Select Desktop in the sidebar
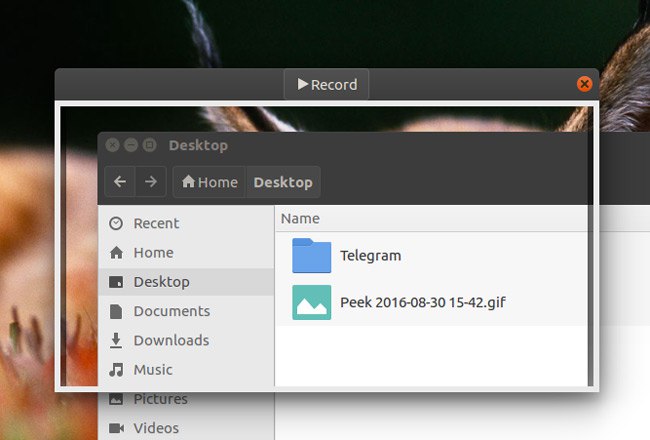This screenshot has width=650, height=440. tap(186, 282)
